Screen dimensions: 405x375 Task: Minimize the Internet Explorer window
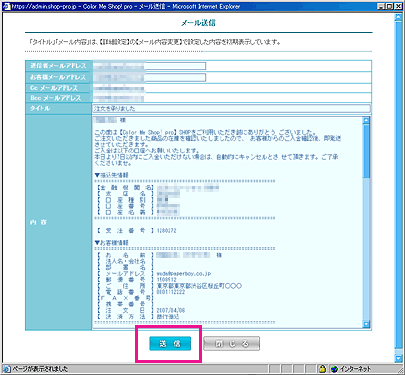click(x=382, y=6)
